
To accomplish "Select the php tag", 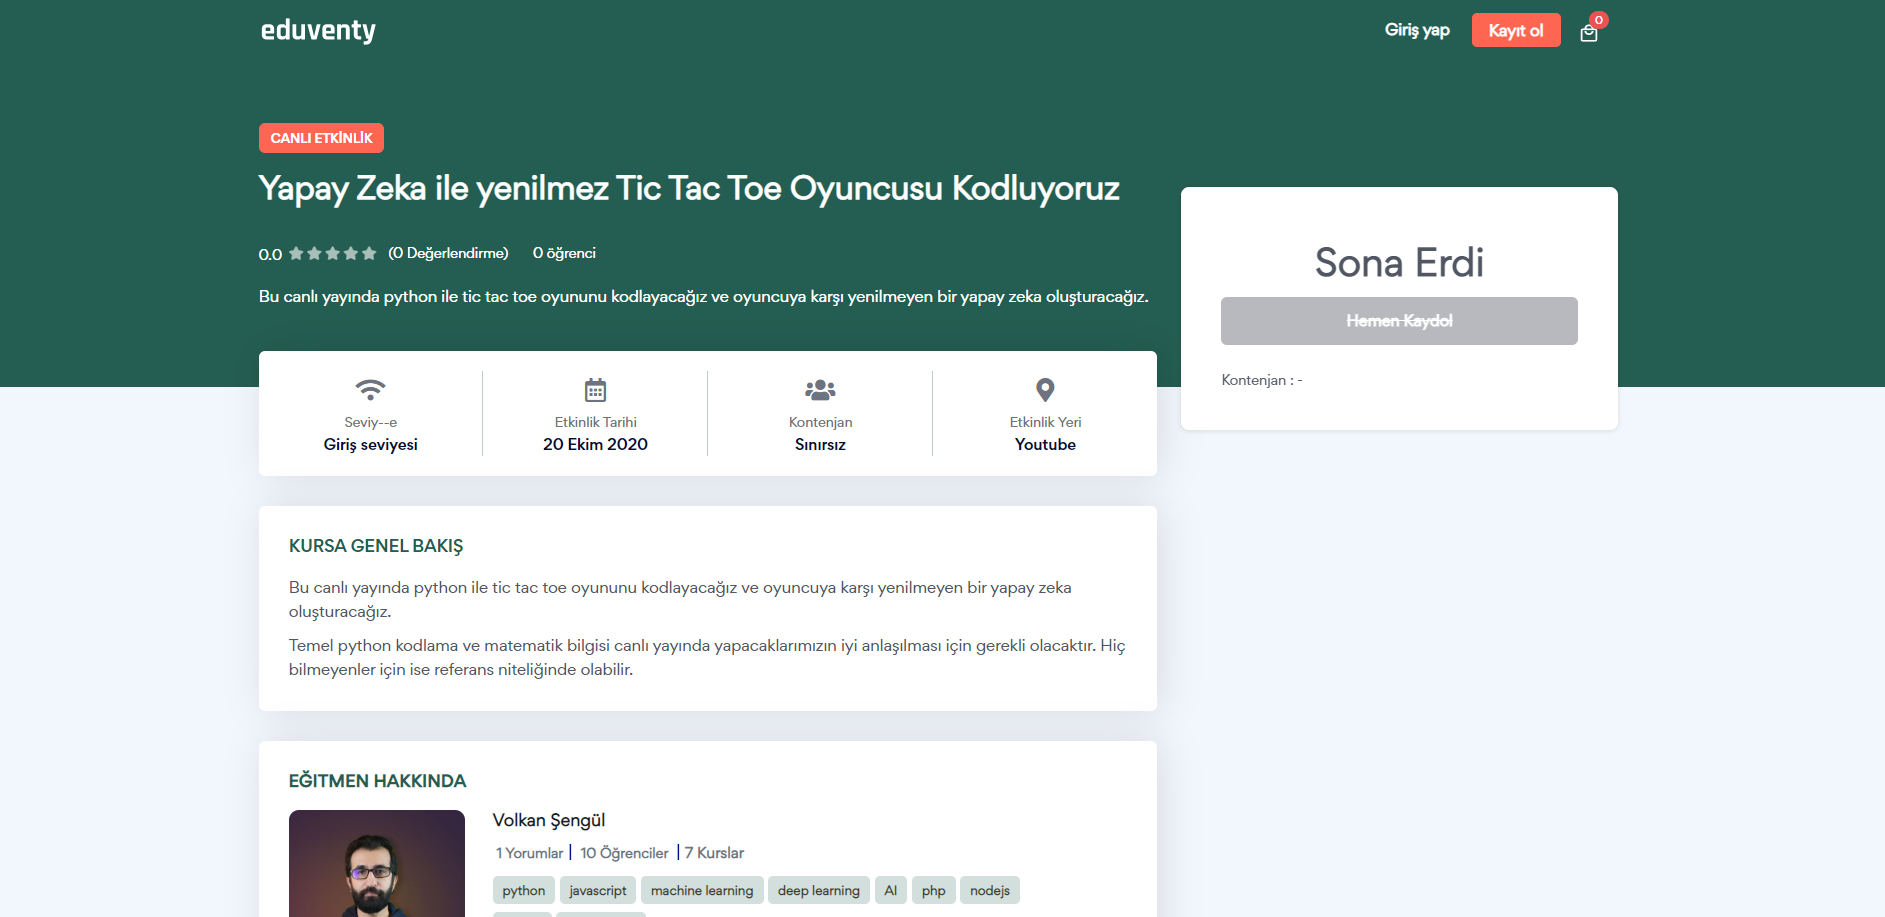I will pyautogui.click(x=934, y=890).
